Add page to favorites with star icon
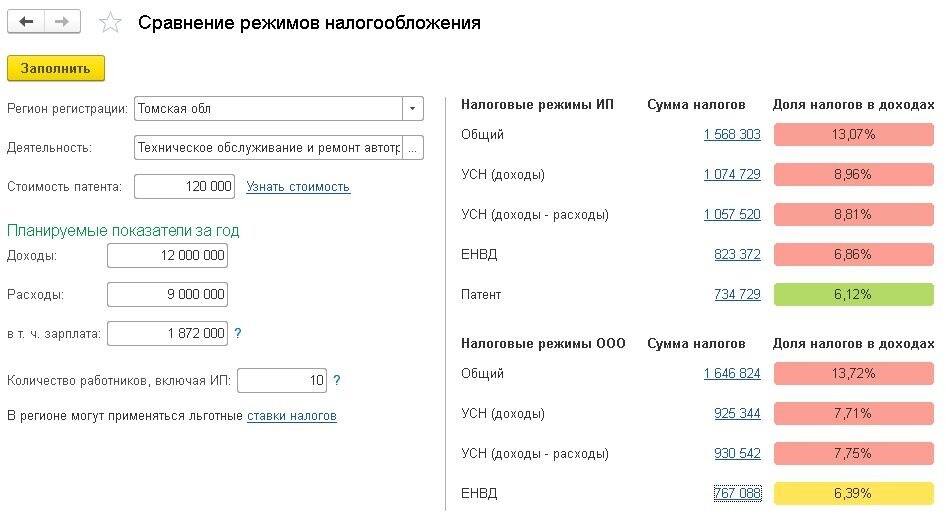The height and width of the screenshot is (519, 949). click(110, 23)
